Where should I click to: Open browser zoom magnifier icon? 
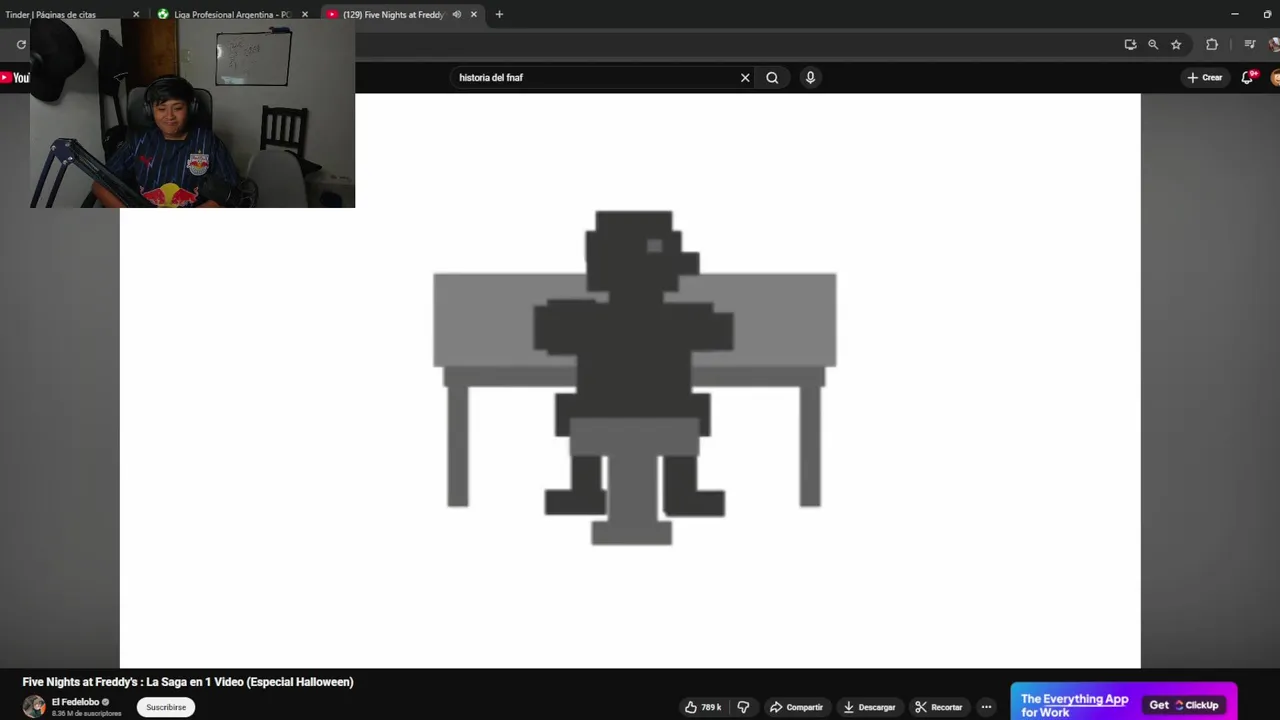point(1153,44)
